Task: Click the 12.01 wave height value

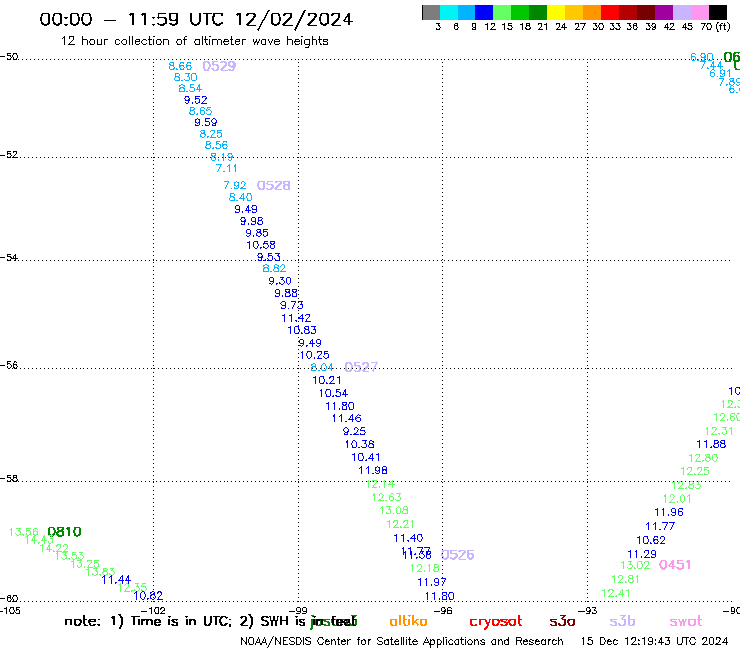Action: click(677, 498)
